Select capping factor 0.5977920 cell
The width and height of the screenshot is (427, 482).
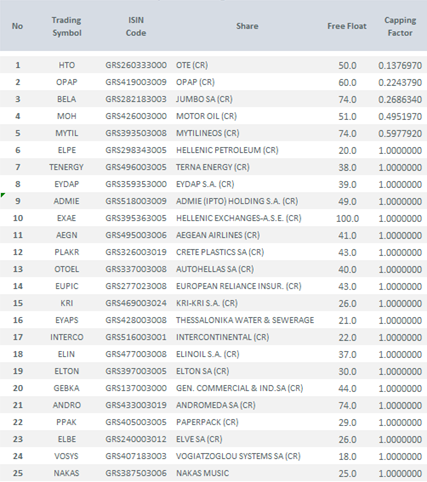(400, 133)
